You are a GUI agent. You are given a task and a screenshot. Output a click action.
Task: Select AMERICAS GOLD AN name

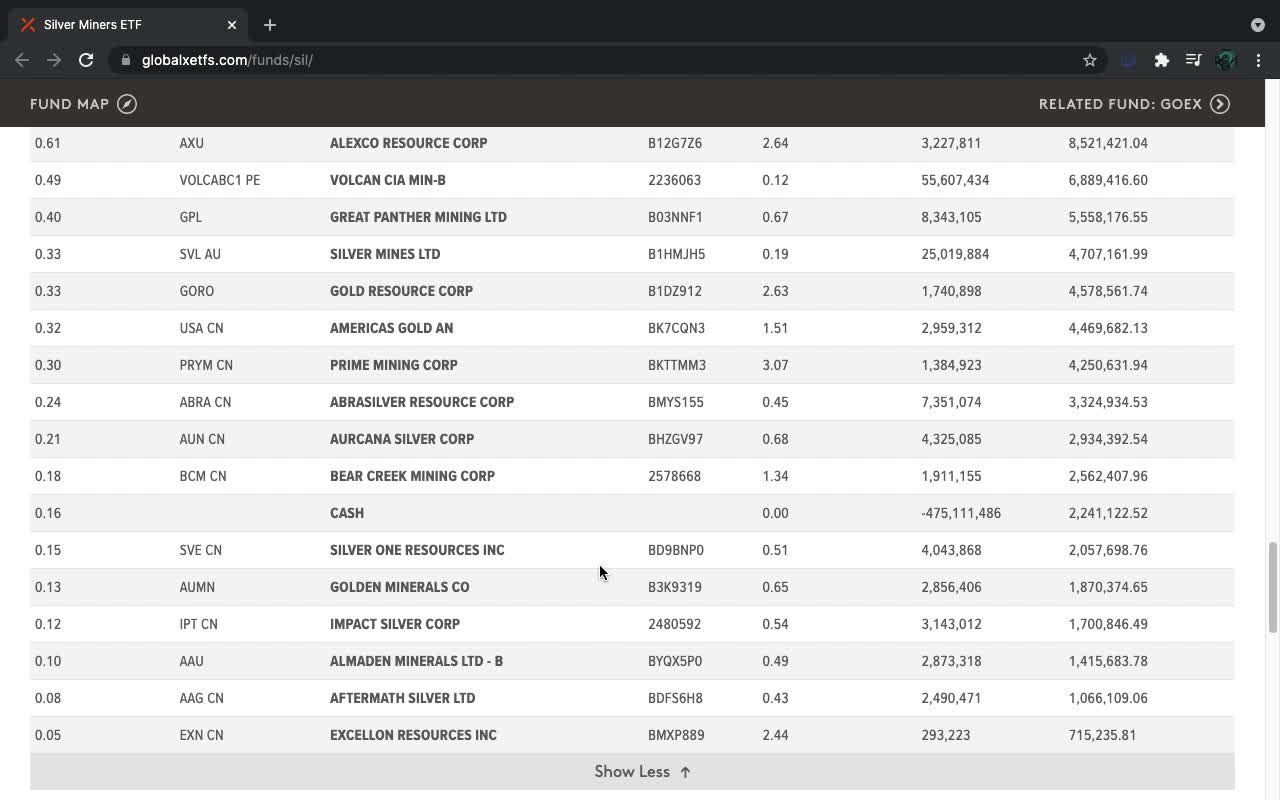(391, 328)
